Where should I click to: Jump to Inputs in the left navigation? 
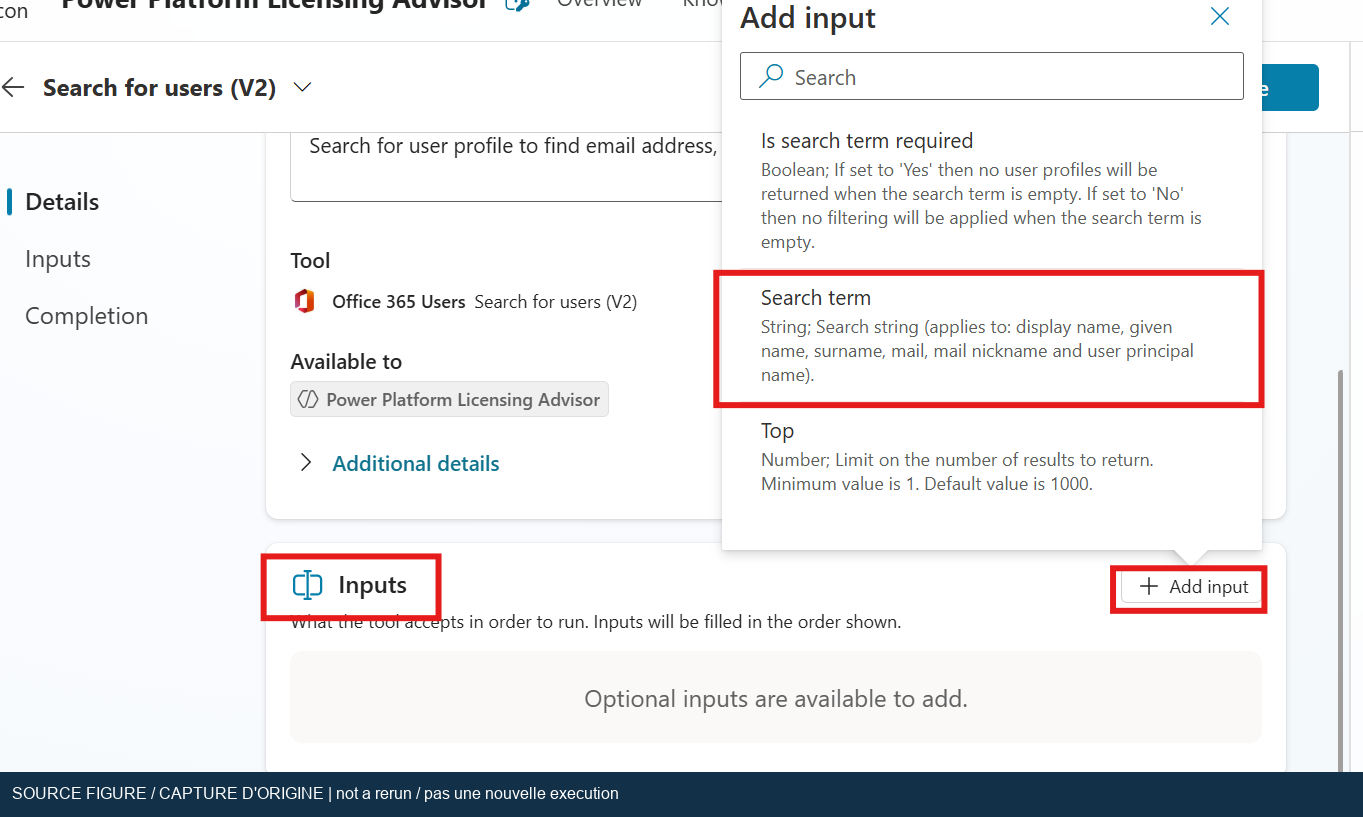58,259
